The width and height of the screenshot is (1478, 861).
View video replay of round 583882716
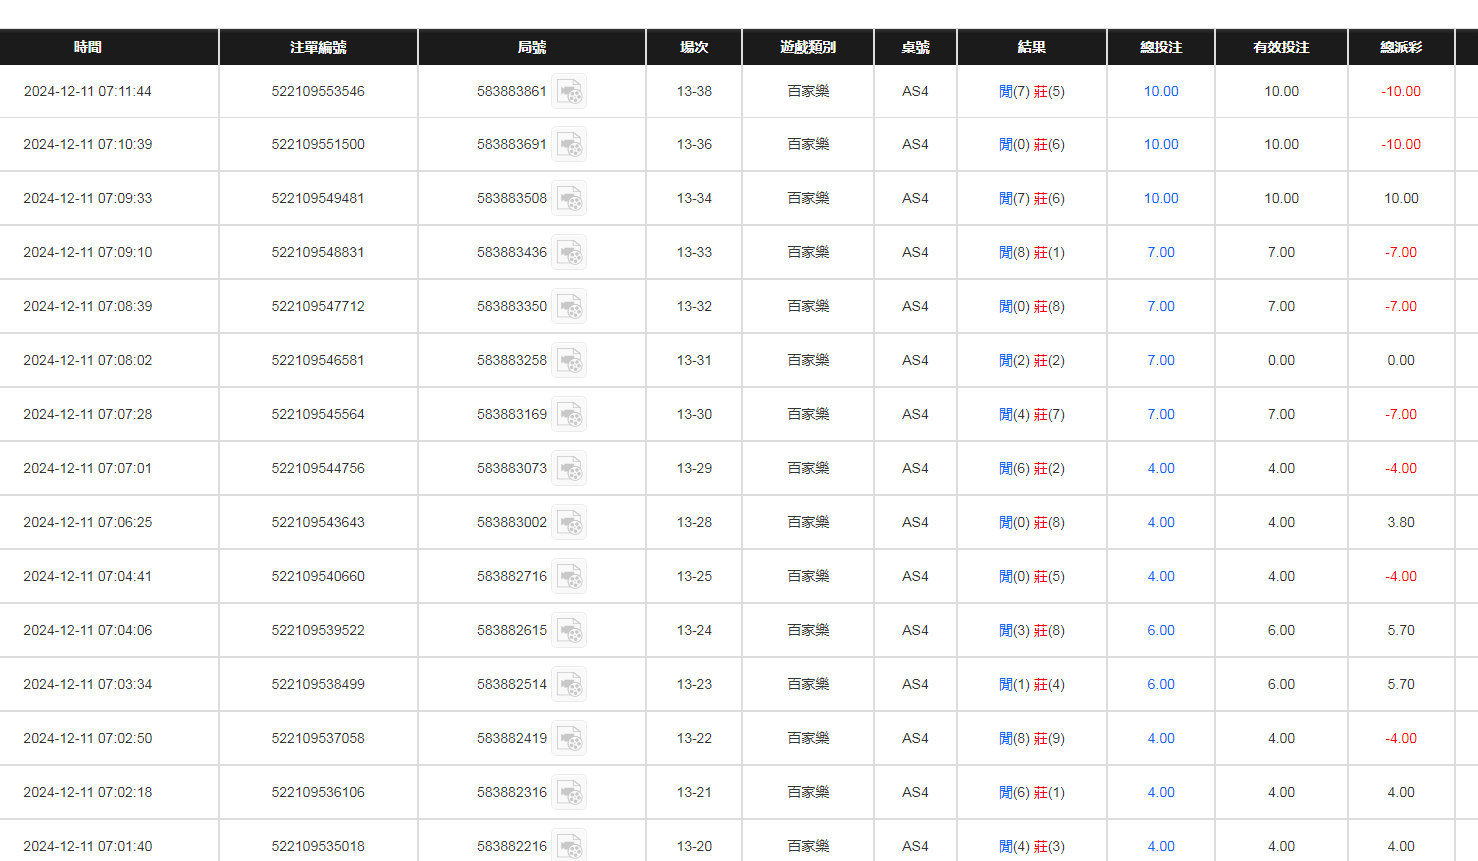coord(570,577)
